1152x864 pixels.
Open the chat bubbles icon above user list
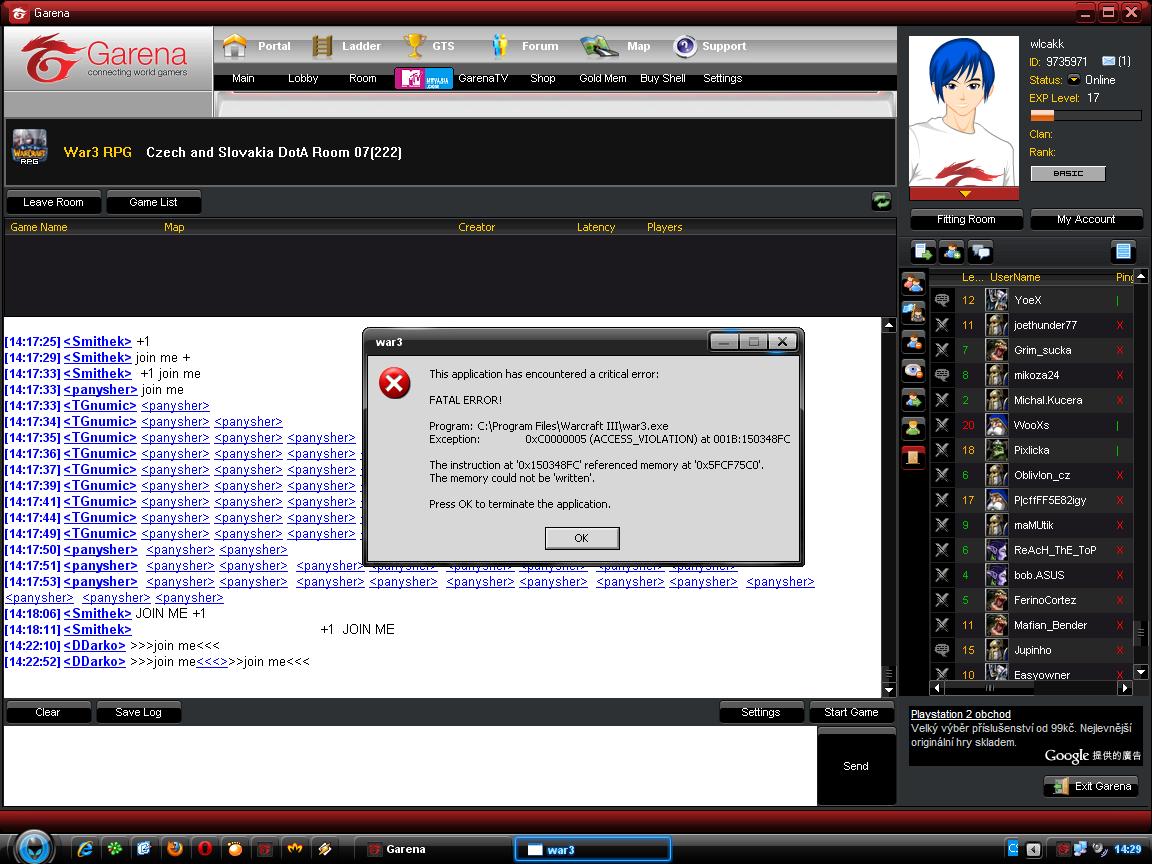(981, 252)
